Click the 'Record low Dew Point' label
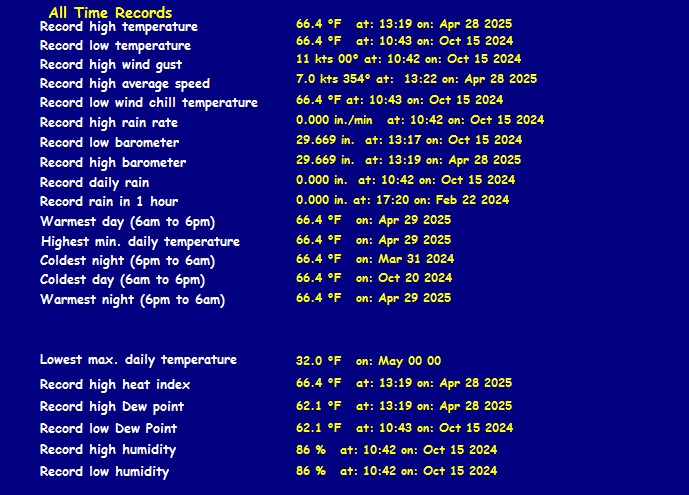 click(x=108, y=429)
